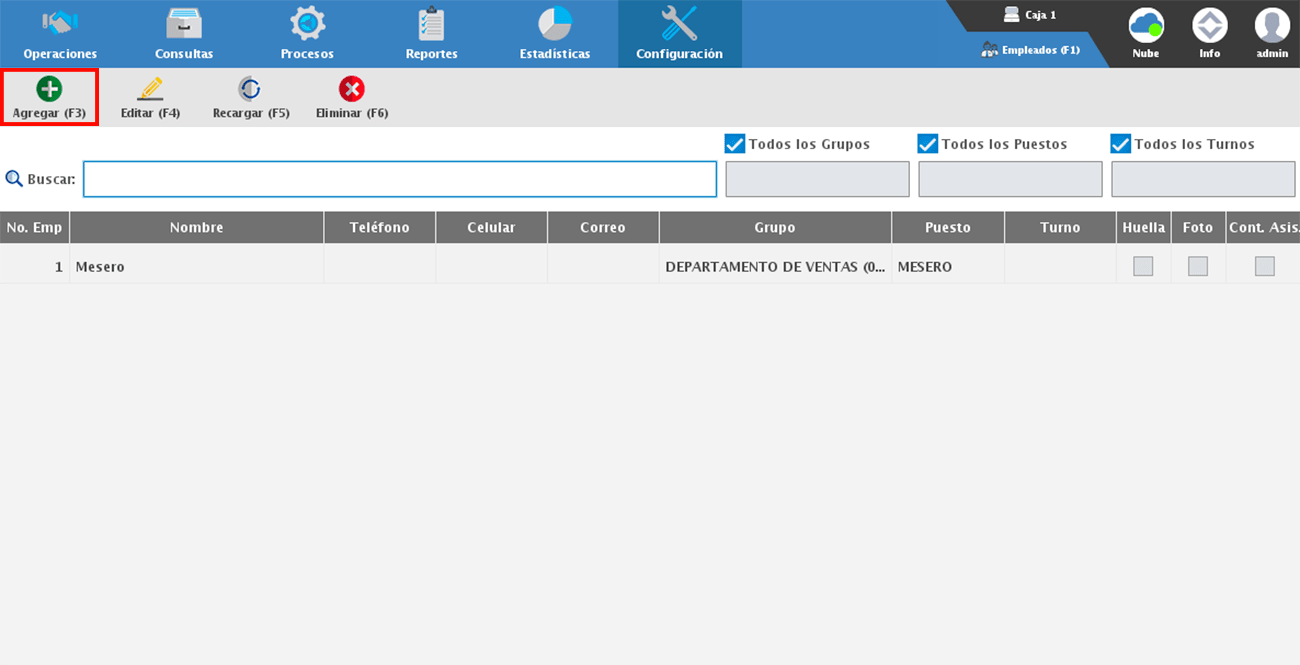Open the Puestos filter dropdown box
This screenshot has width=1300, height=665.
pyautogui.click(x=1010, y=179)
